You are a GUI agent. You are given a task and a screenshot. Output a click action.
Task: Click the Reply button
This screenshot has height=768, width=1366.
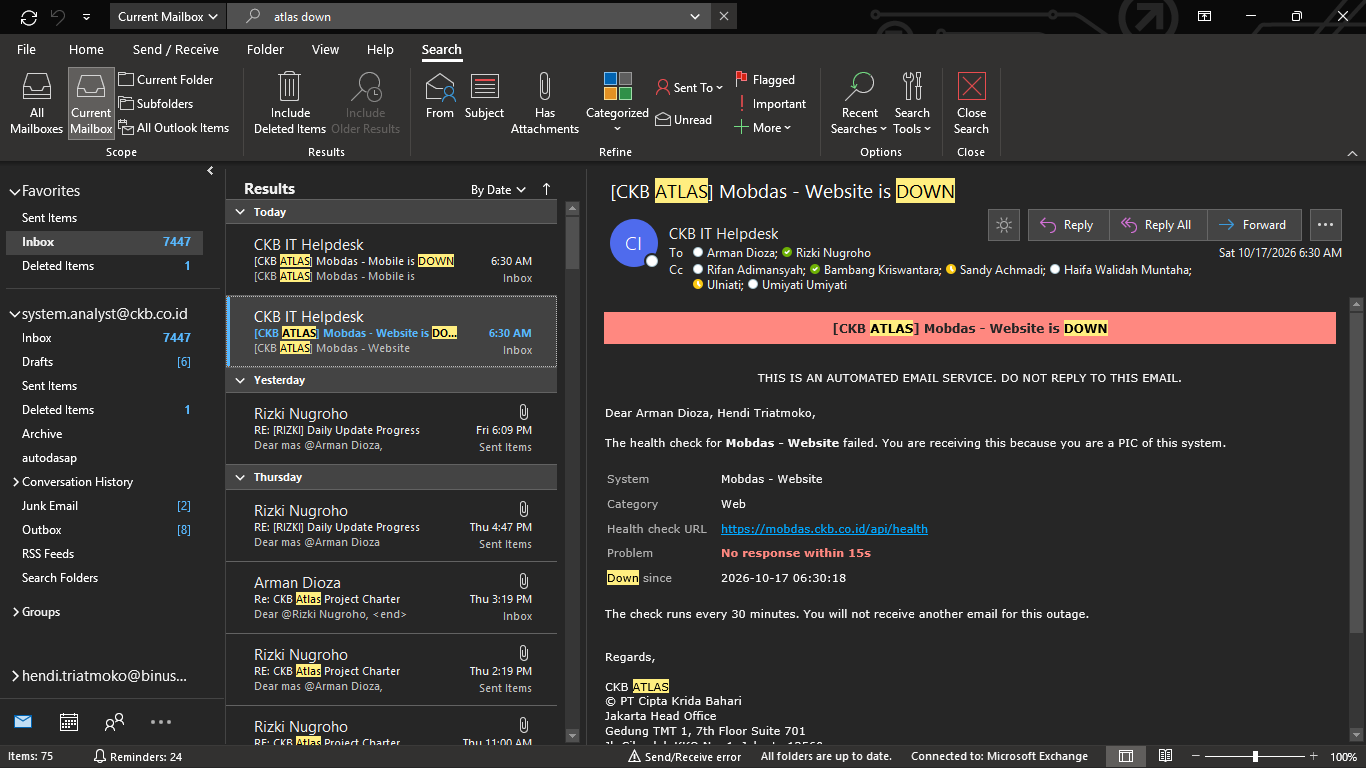pyautogui.click(x=1068, y=225)
